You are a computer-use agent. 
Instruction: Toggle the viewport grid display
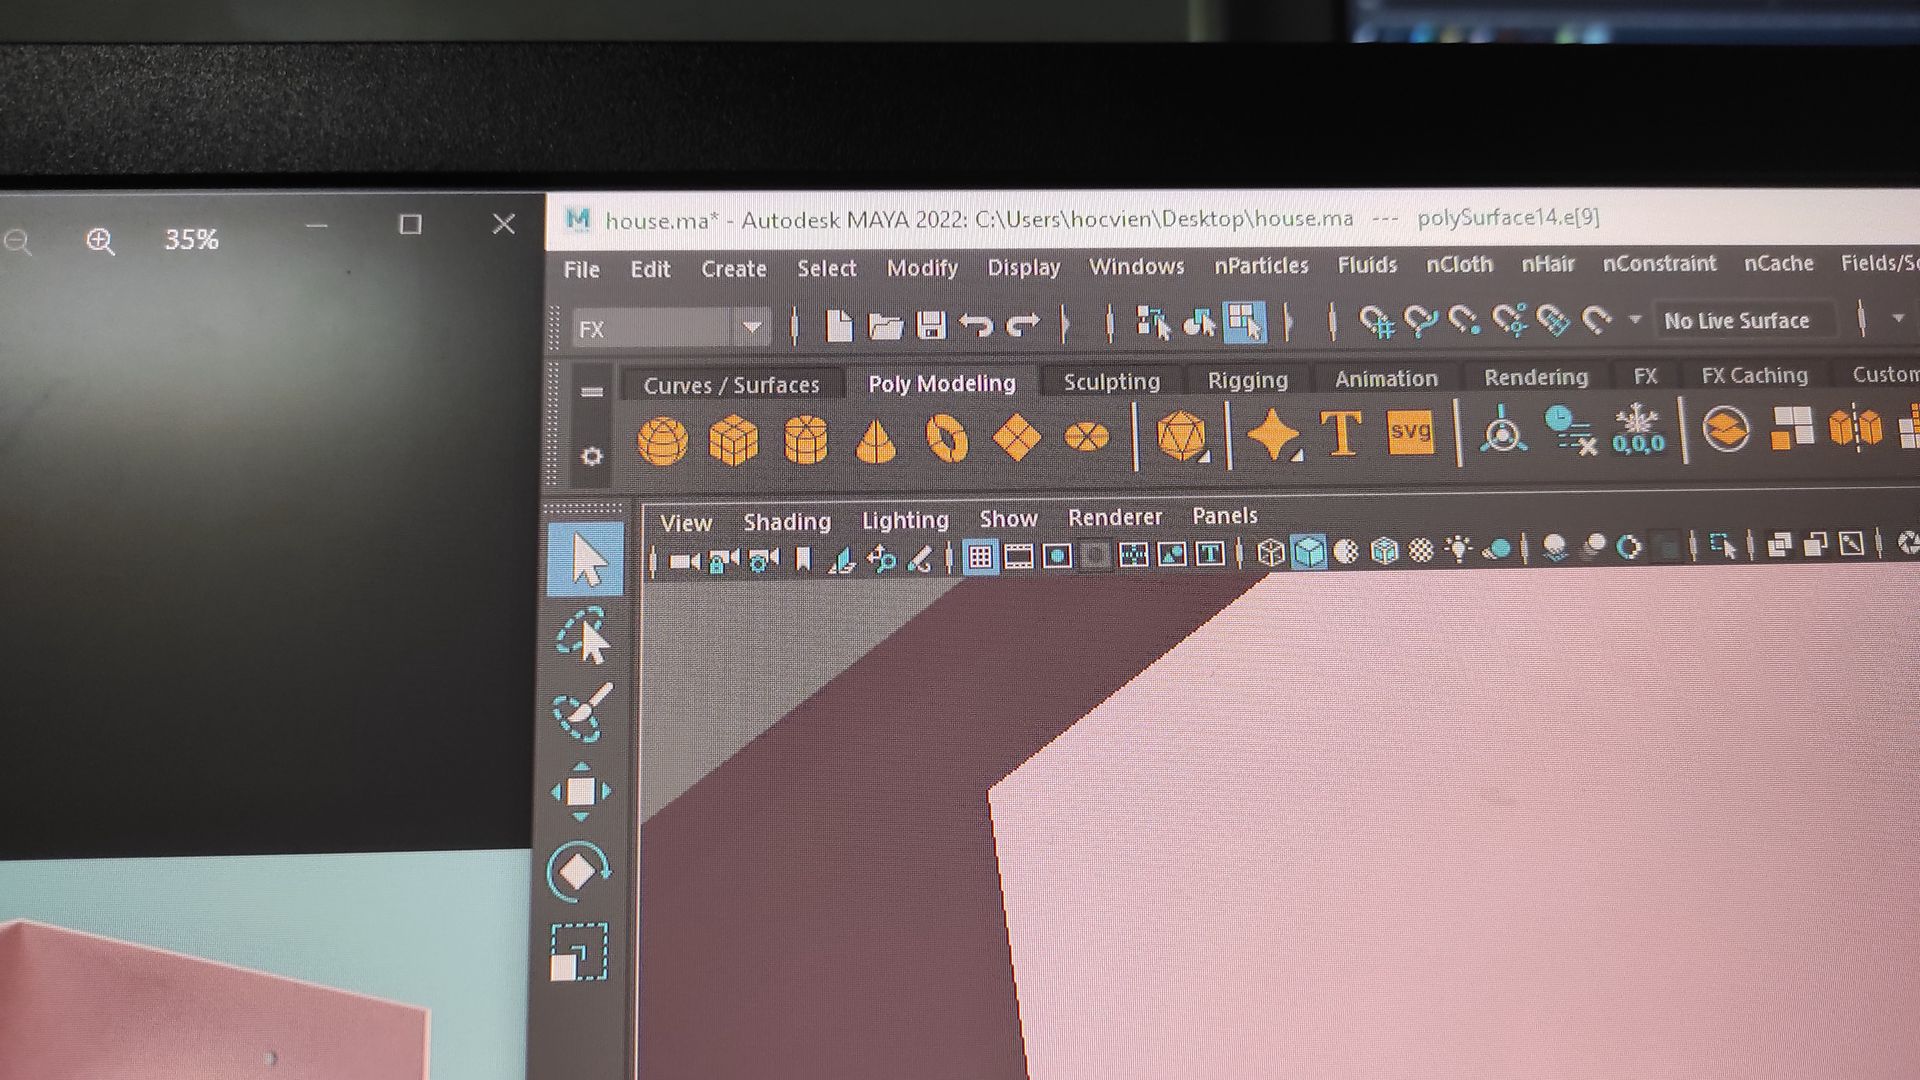point(980,556)
